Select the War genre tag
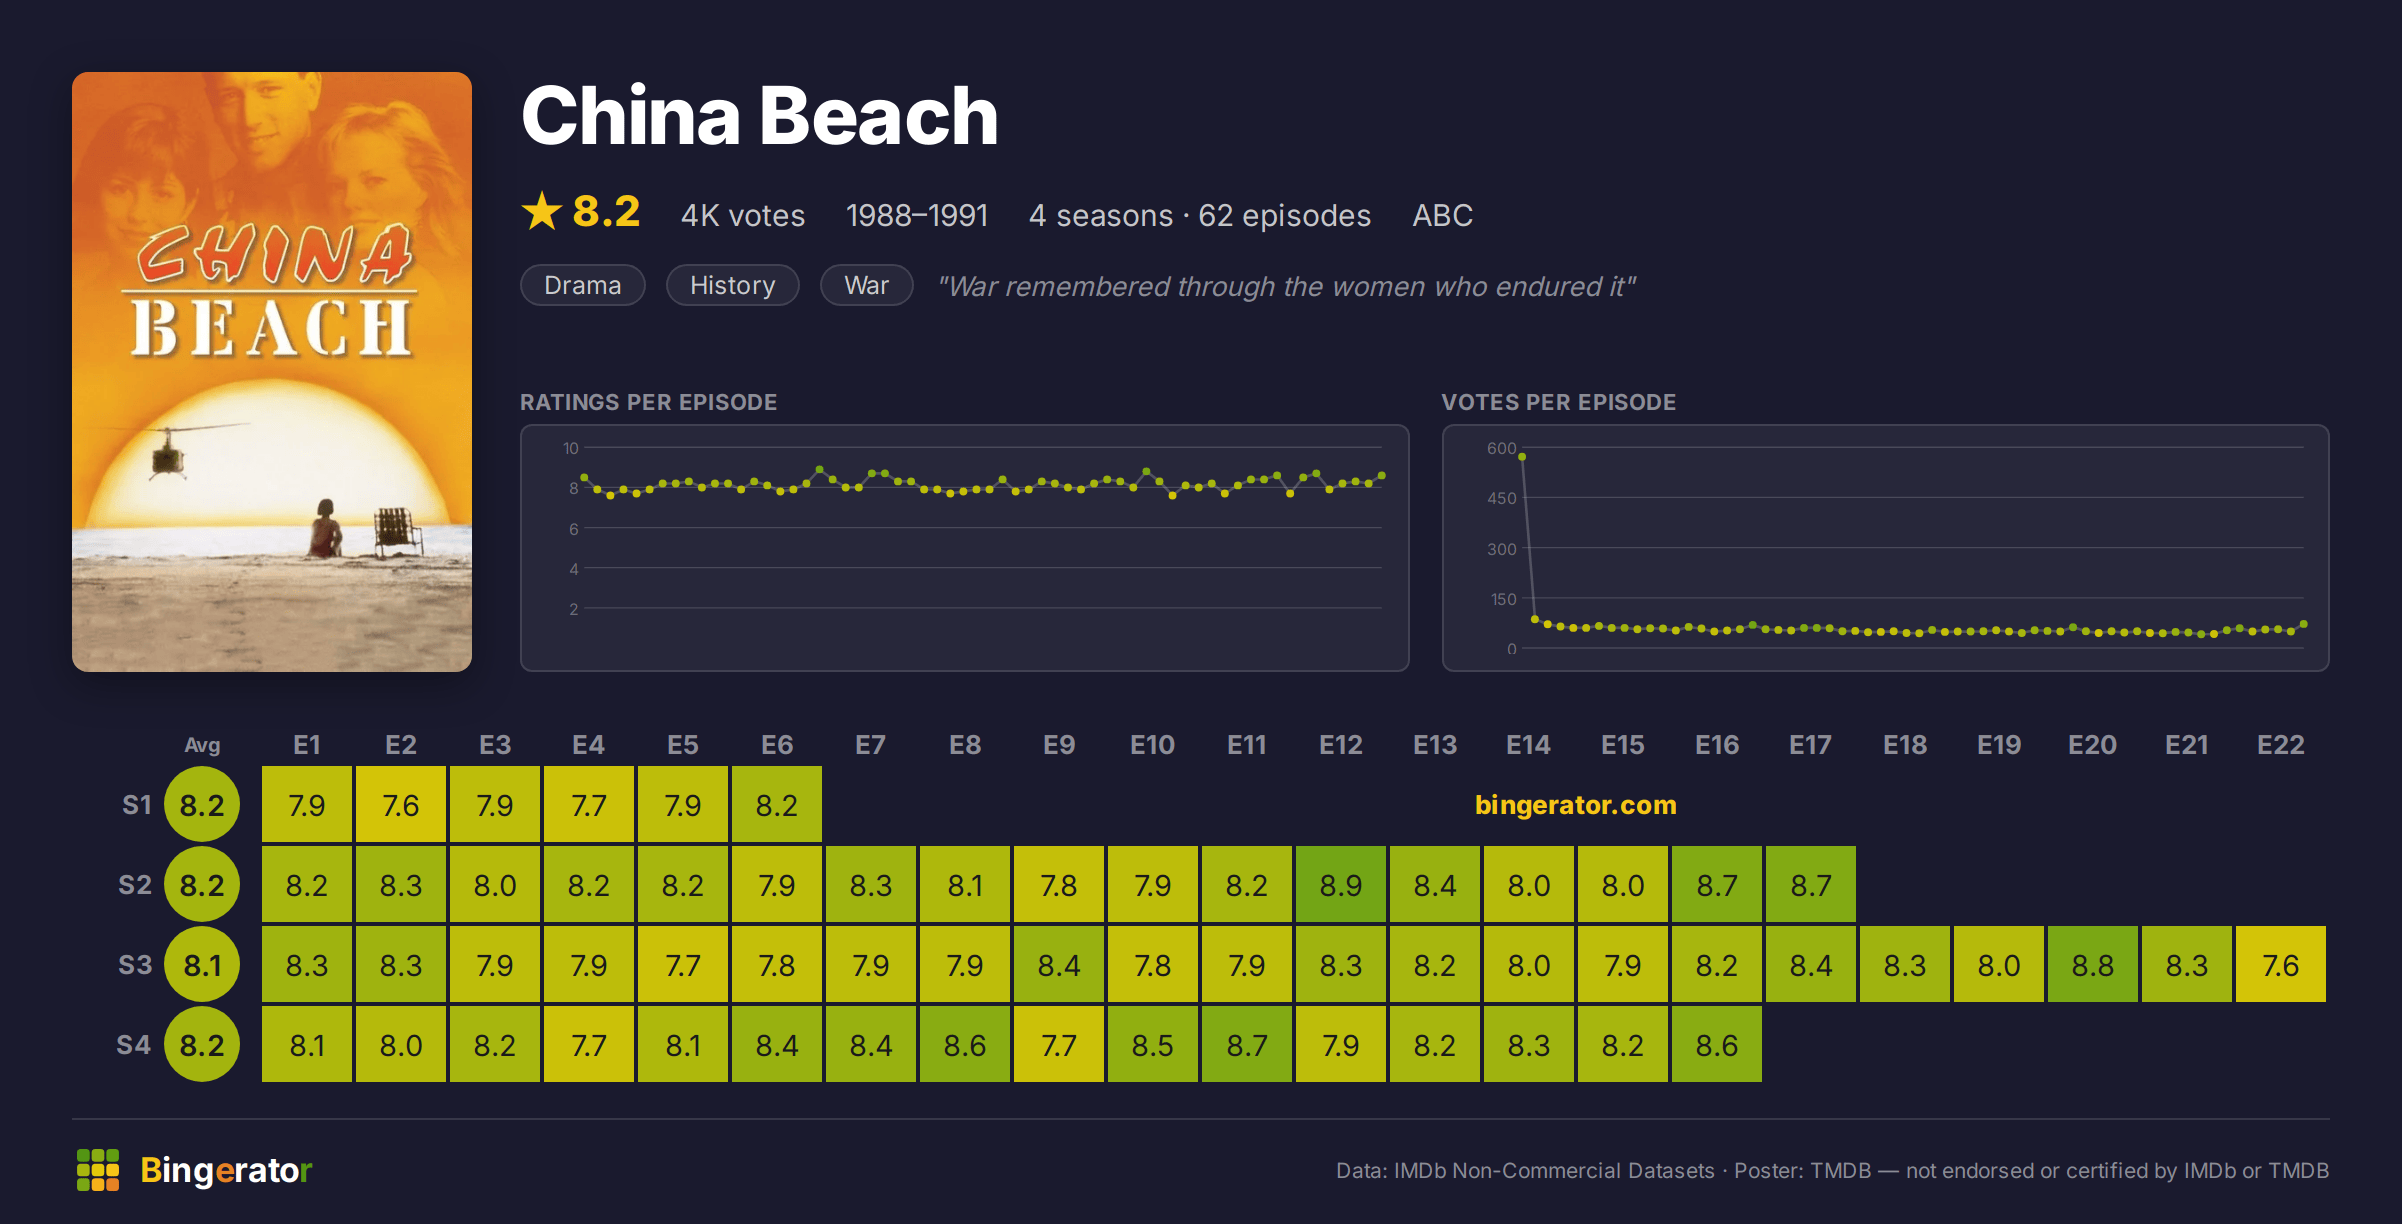Viewport: 2402px width, 1224px height. [x=866, y=285]
